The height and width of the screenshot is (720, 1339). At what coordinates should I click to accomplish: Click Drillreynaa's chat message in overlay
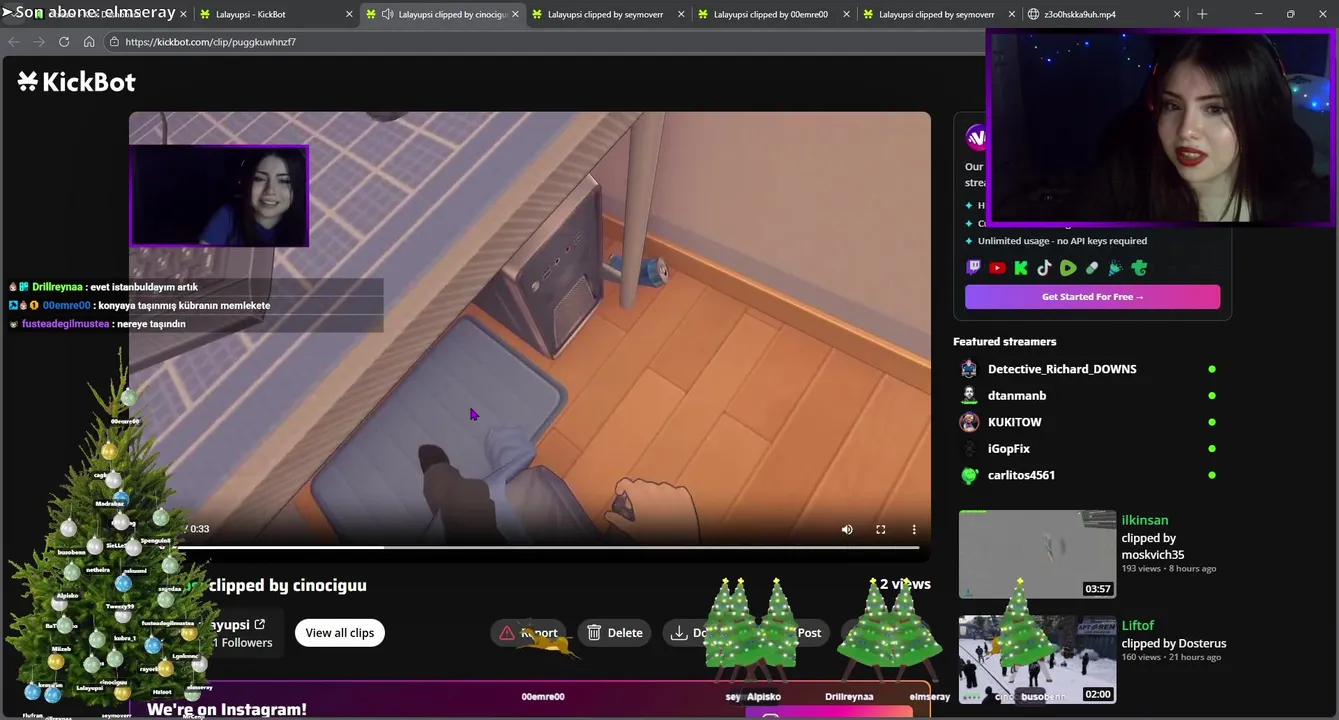[x=195, y=287]
